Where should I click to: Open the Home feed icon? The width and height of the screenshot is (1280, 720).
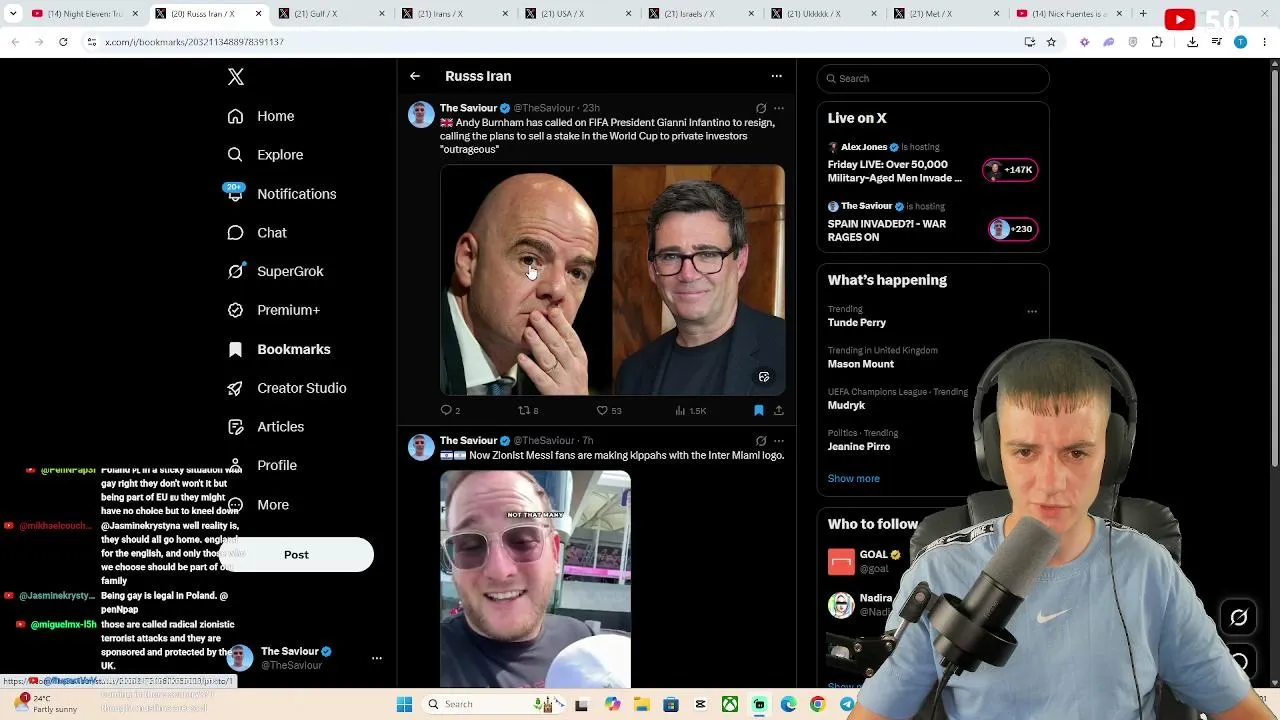[x=235, y=116]
